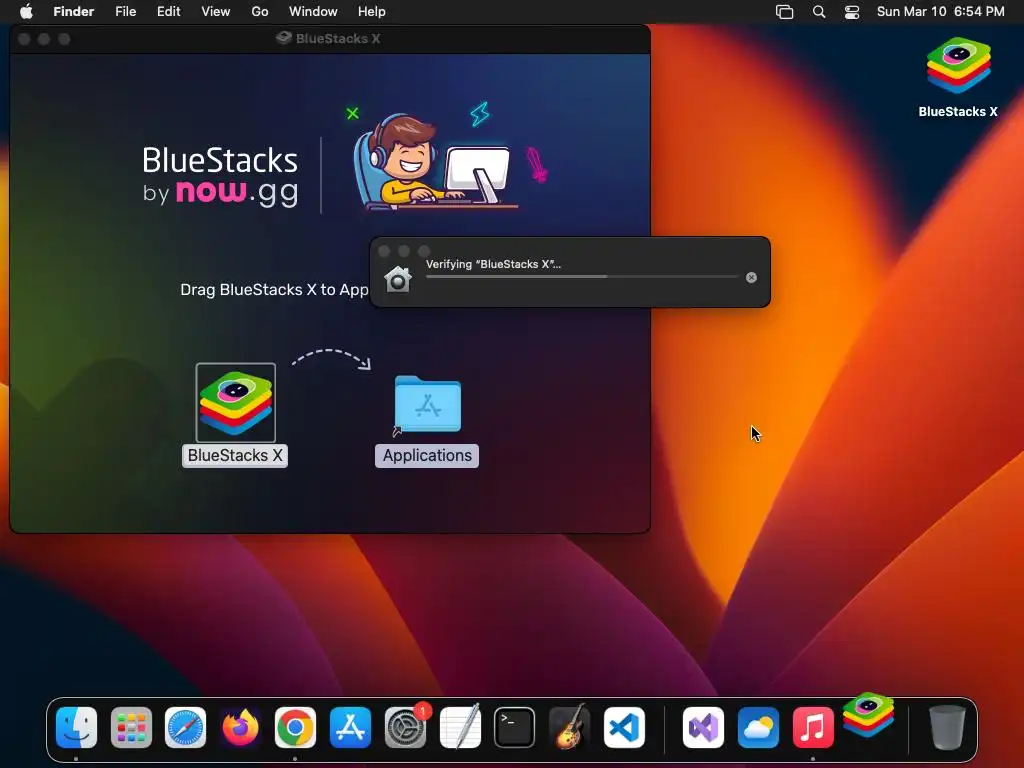Launch Music from the Dock
Viewport: 1024px width, 768px height.
pos(813,728)
